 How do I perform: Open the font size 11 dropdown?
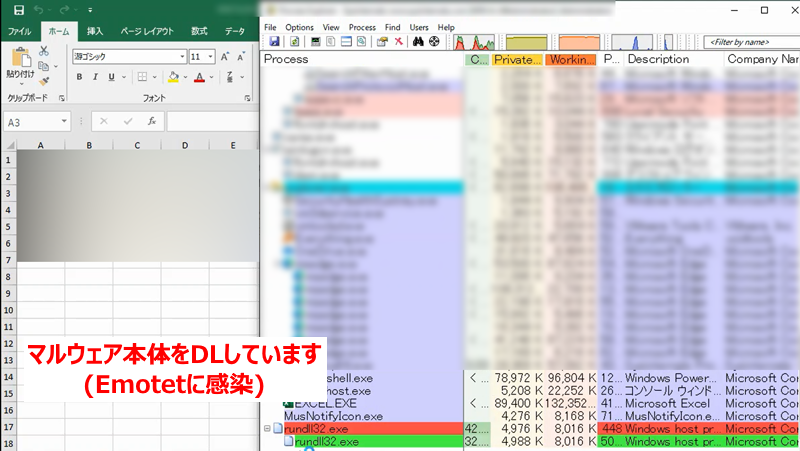pos(210,57)
